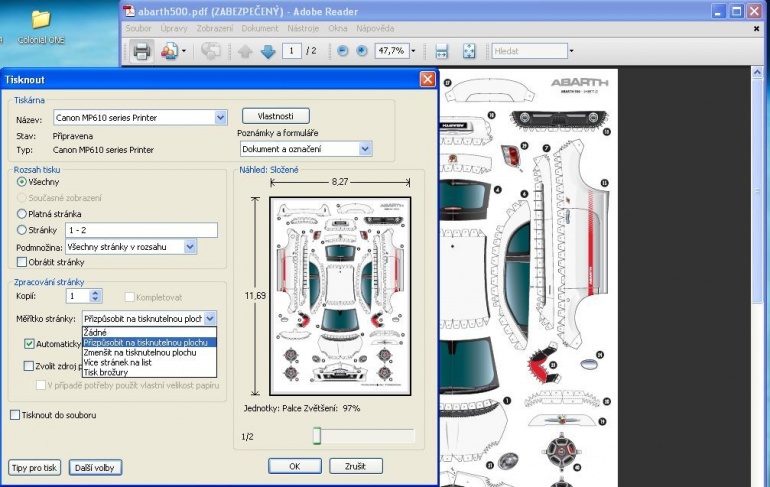Click the zoom percentage field 47,7%
770x487 pixels.
pyautogui.click(x=391, y=51)
